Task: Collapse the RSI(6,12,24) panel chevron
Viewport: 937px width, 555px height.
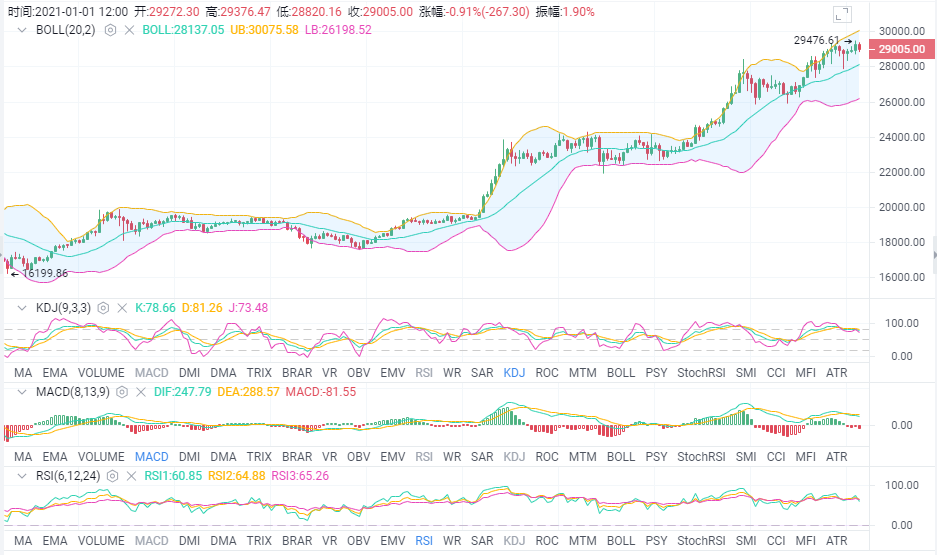Action: 22,476
